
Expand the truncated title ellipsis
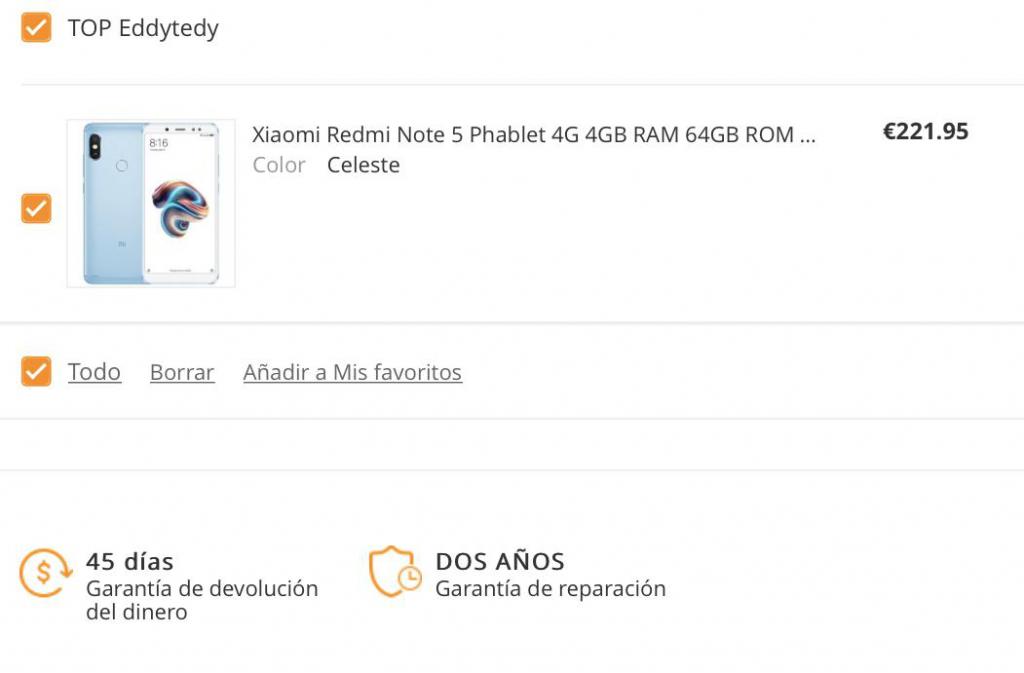[807, 136]
